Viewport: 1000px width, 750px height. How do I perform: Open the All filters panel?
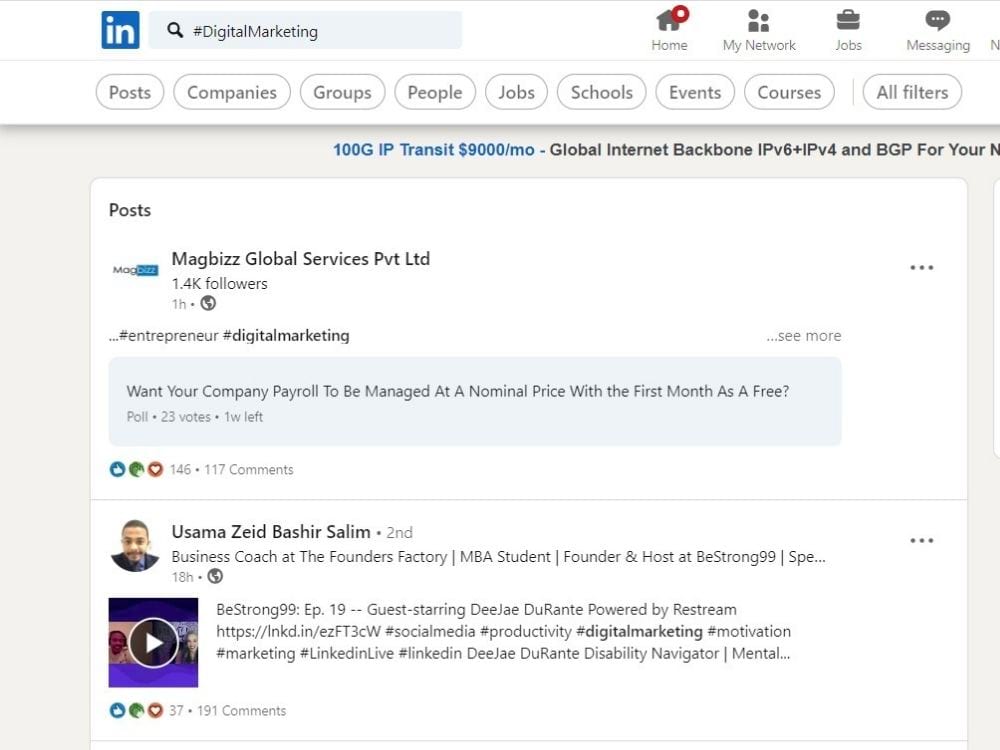[x=912, y=92]
